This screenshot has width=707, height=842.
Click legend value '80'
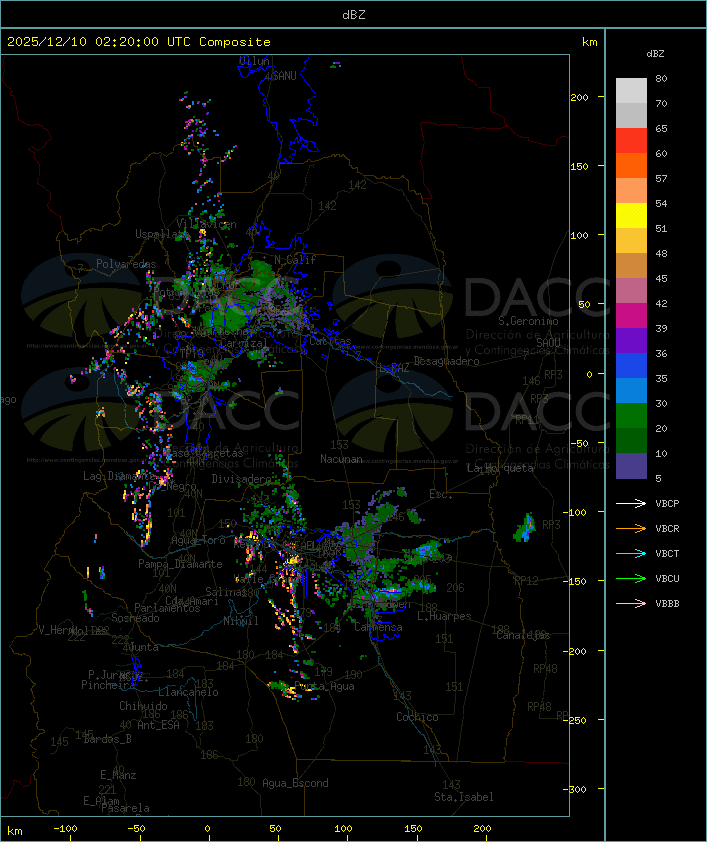661,78
